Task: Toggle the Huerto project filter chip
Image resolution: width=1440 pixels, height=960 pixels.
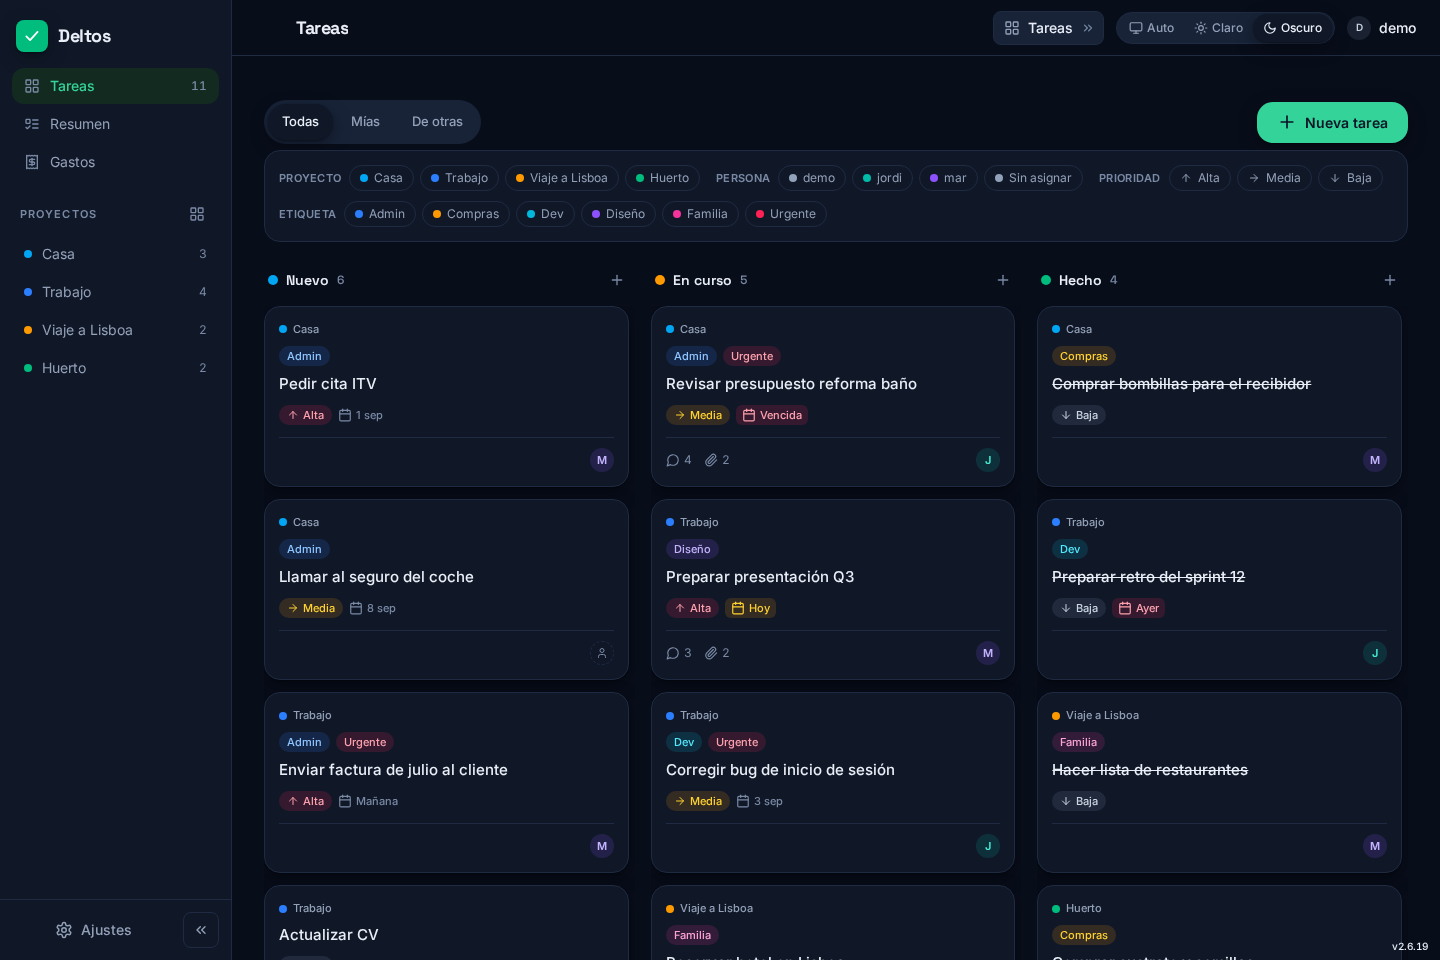Action: (663, 178)
